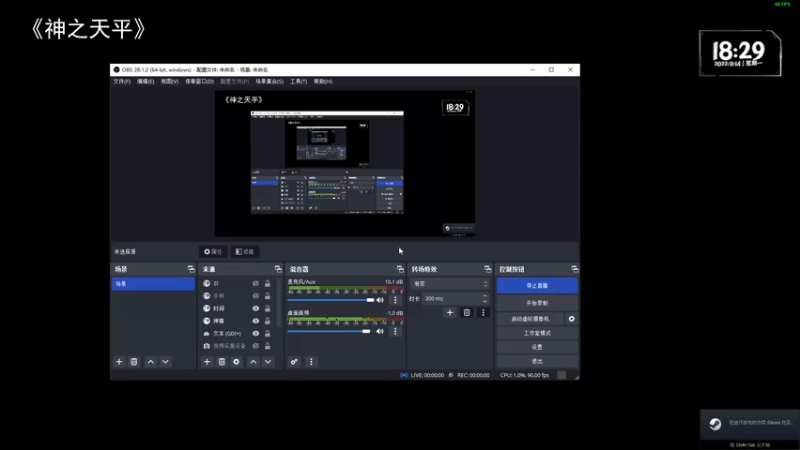Open the audio mixer footer three-dot menu
The image size is (800, 450).
(x=311, y=362)
